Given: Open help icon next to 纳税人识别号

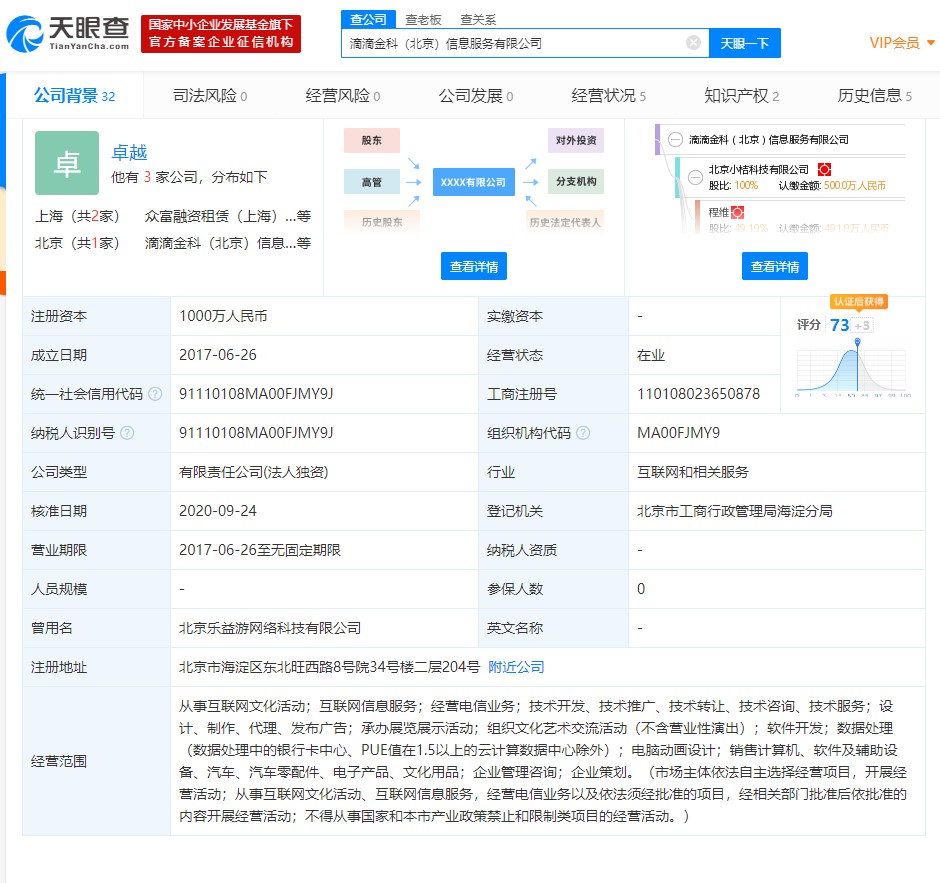Looking at the screenshot, I should click(127, 433).
